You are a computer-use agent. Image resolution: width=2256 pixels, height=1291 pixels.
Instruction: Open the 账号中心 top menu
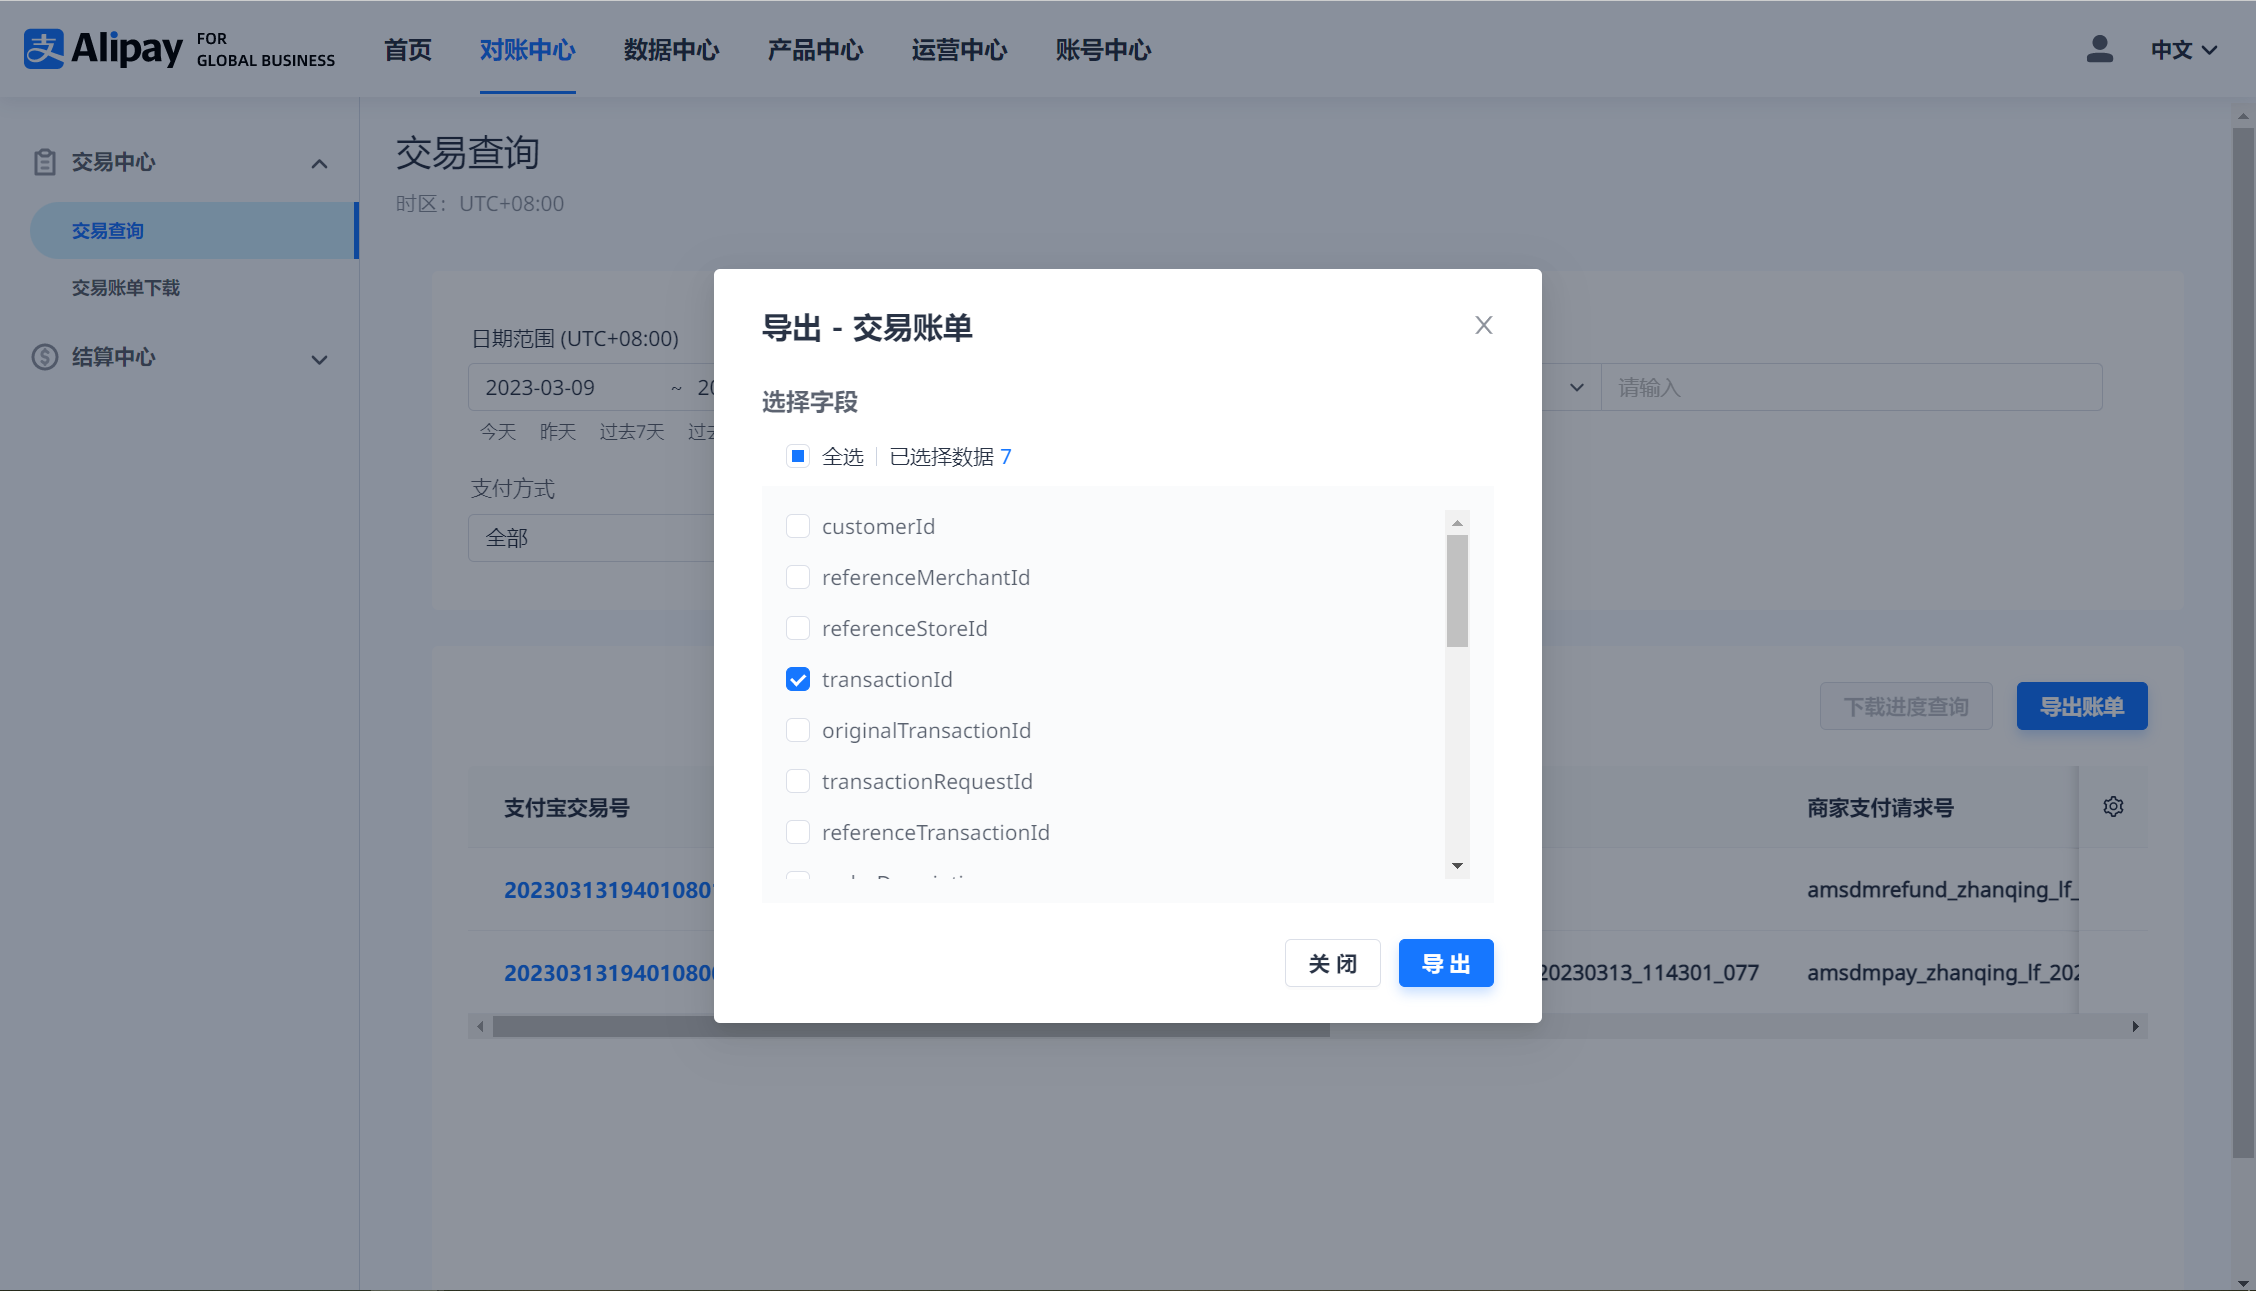pyautogui.click(x=1103, y=50)
